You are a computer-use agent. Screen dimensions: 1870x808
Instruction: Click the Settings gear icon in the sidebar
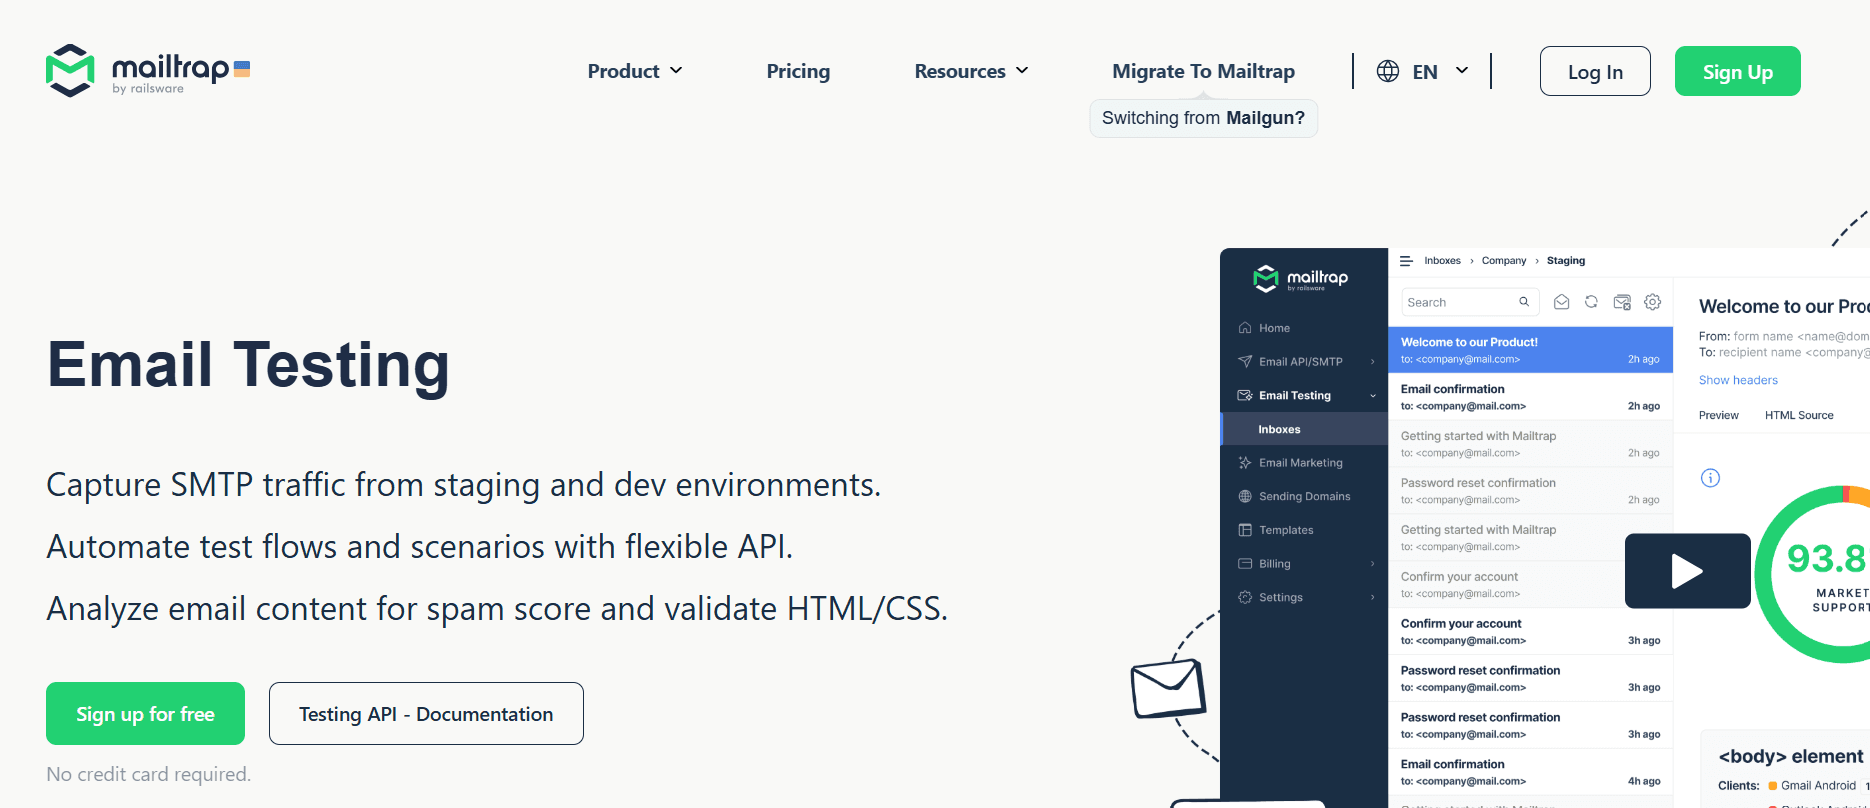[x=1245, y=597]
